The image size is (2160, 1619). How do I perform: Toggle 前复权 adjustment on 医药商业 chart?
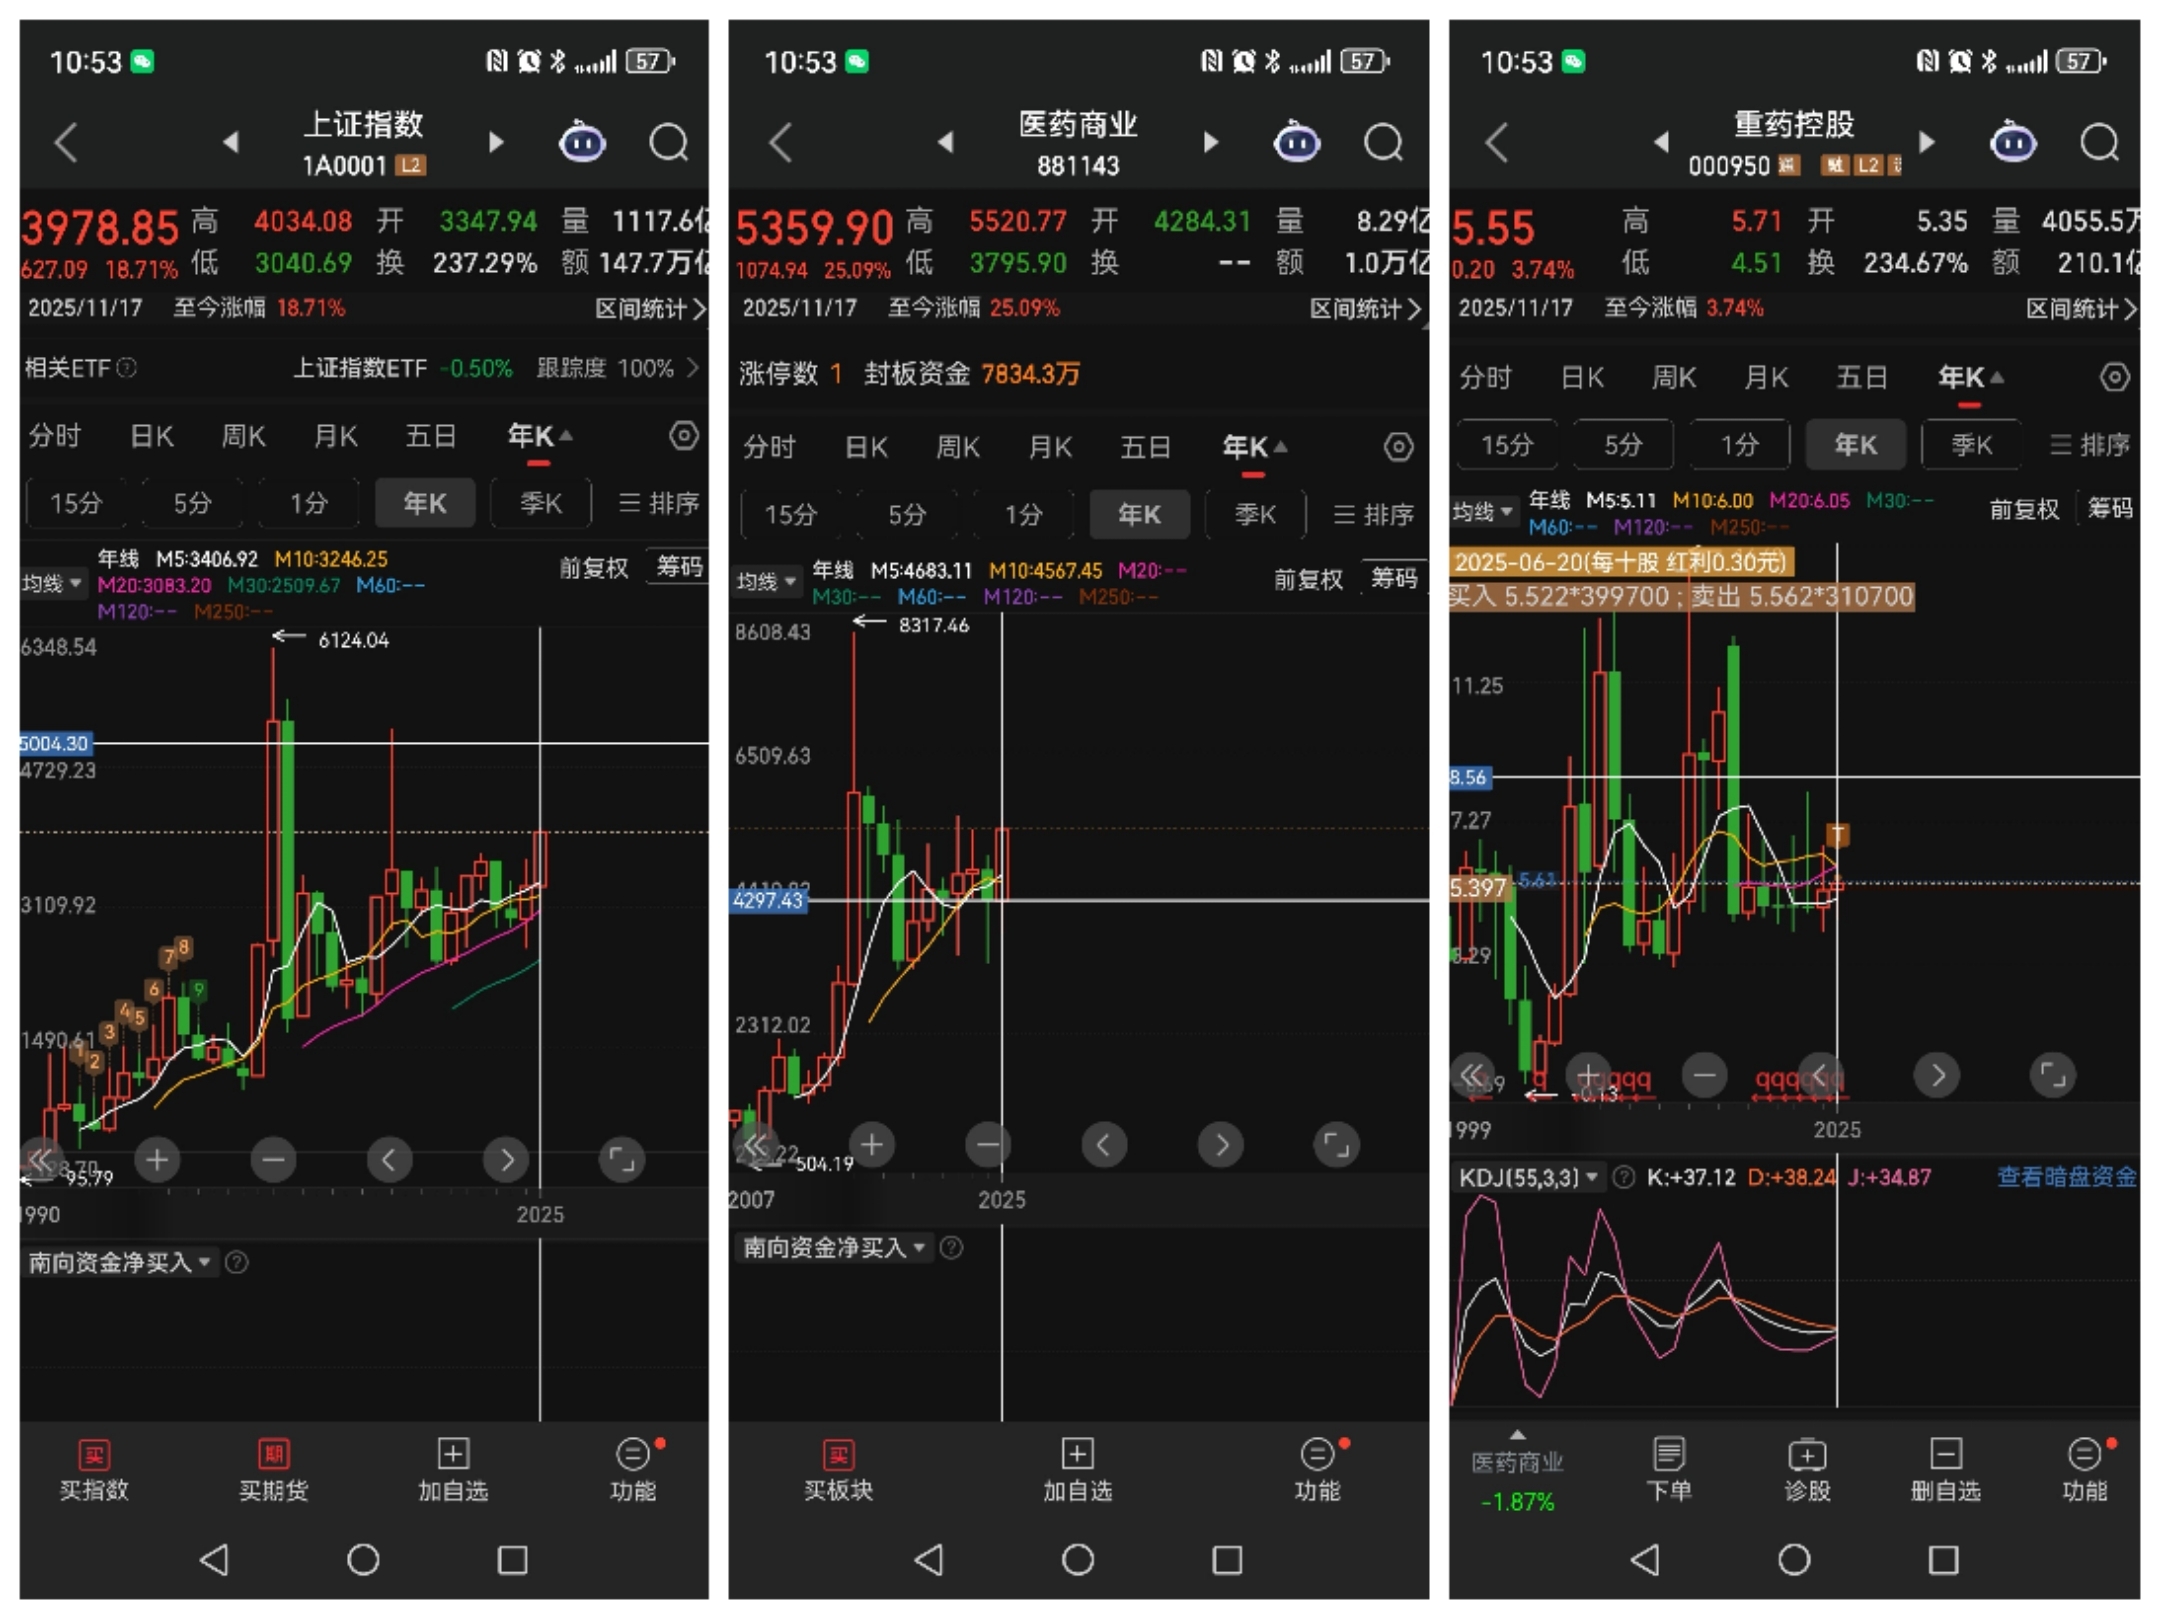point(1308,579)
